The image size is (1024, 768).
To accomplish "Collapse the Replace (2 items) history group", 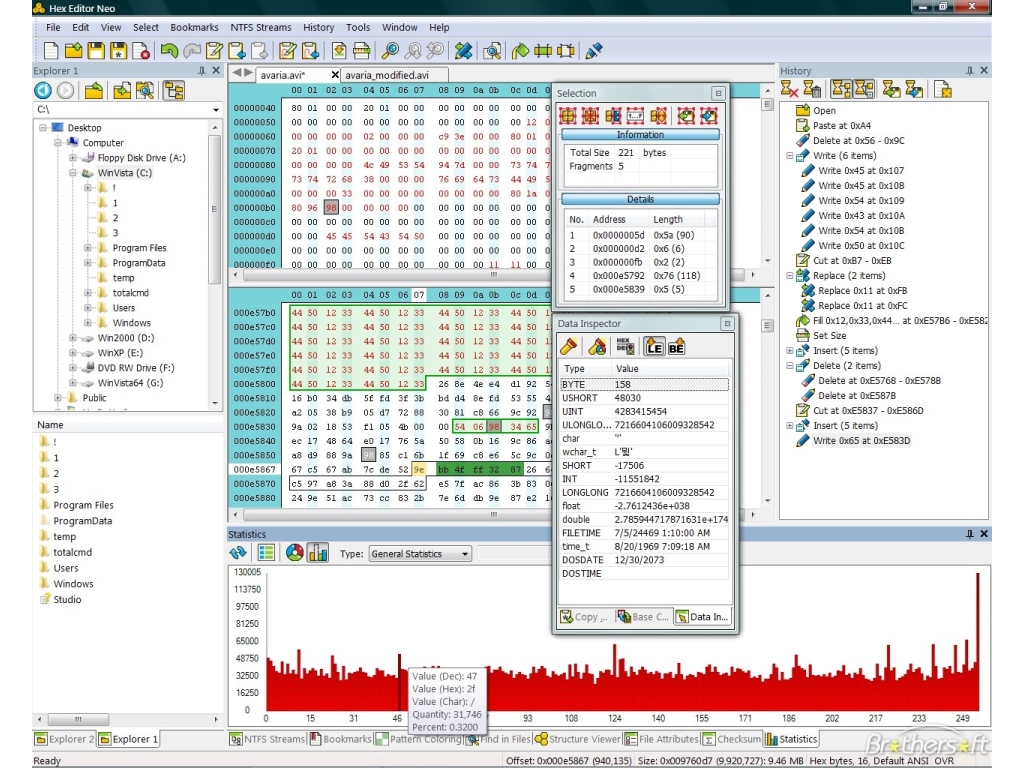I will tap(789, 276).
